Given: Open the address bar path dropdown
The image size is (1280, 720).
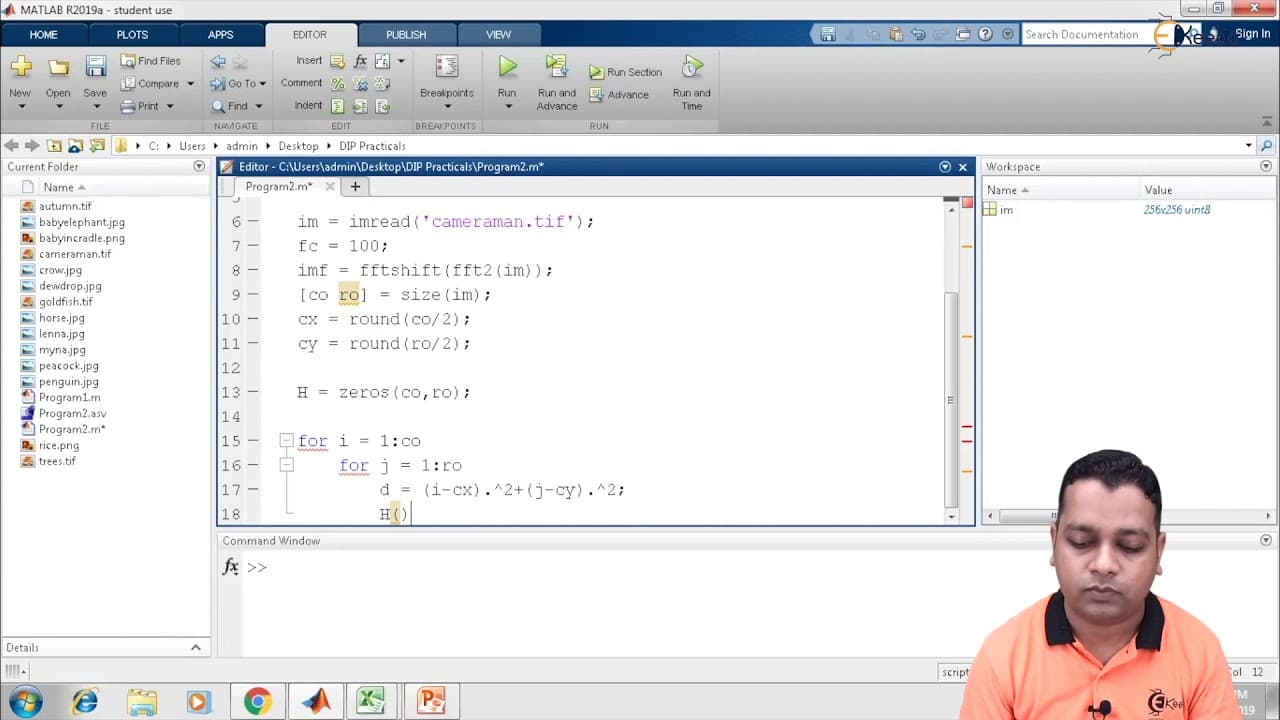Looking at the screenshot, I should 1248,146.
